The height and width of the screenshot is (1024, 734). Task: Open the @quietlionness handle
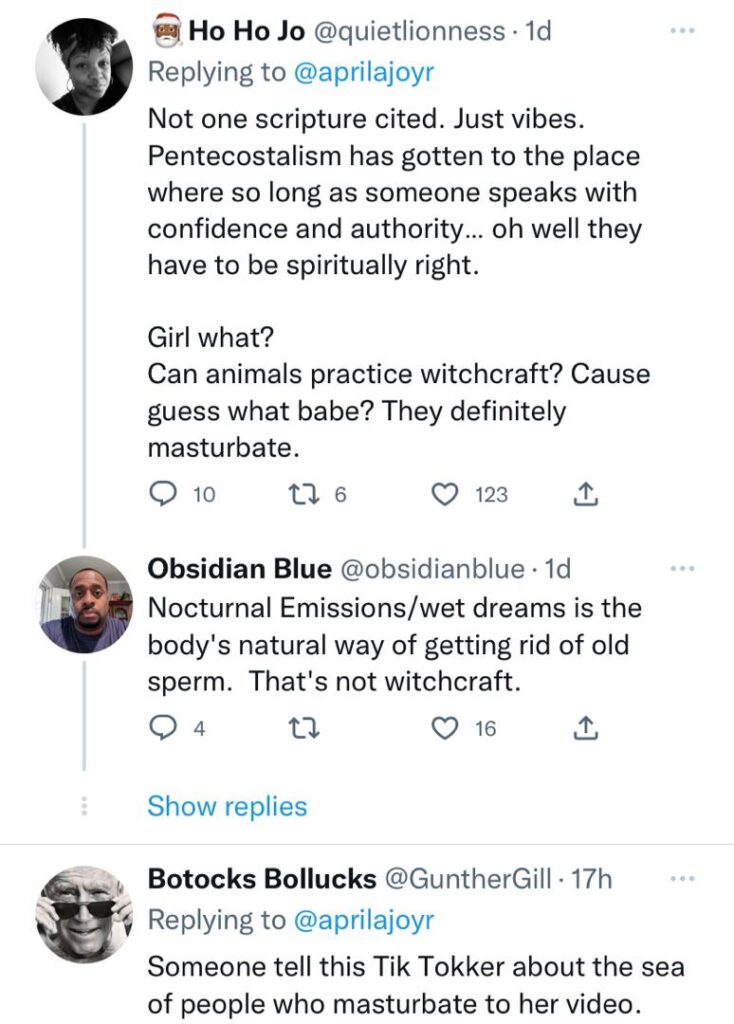coord(410,31)
